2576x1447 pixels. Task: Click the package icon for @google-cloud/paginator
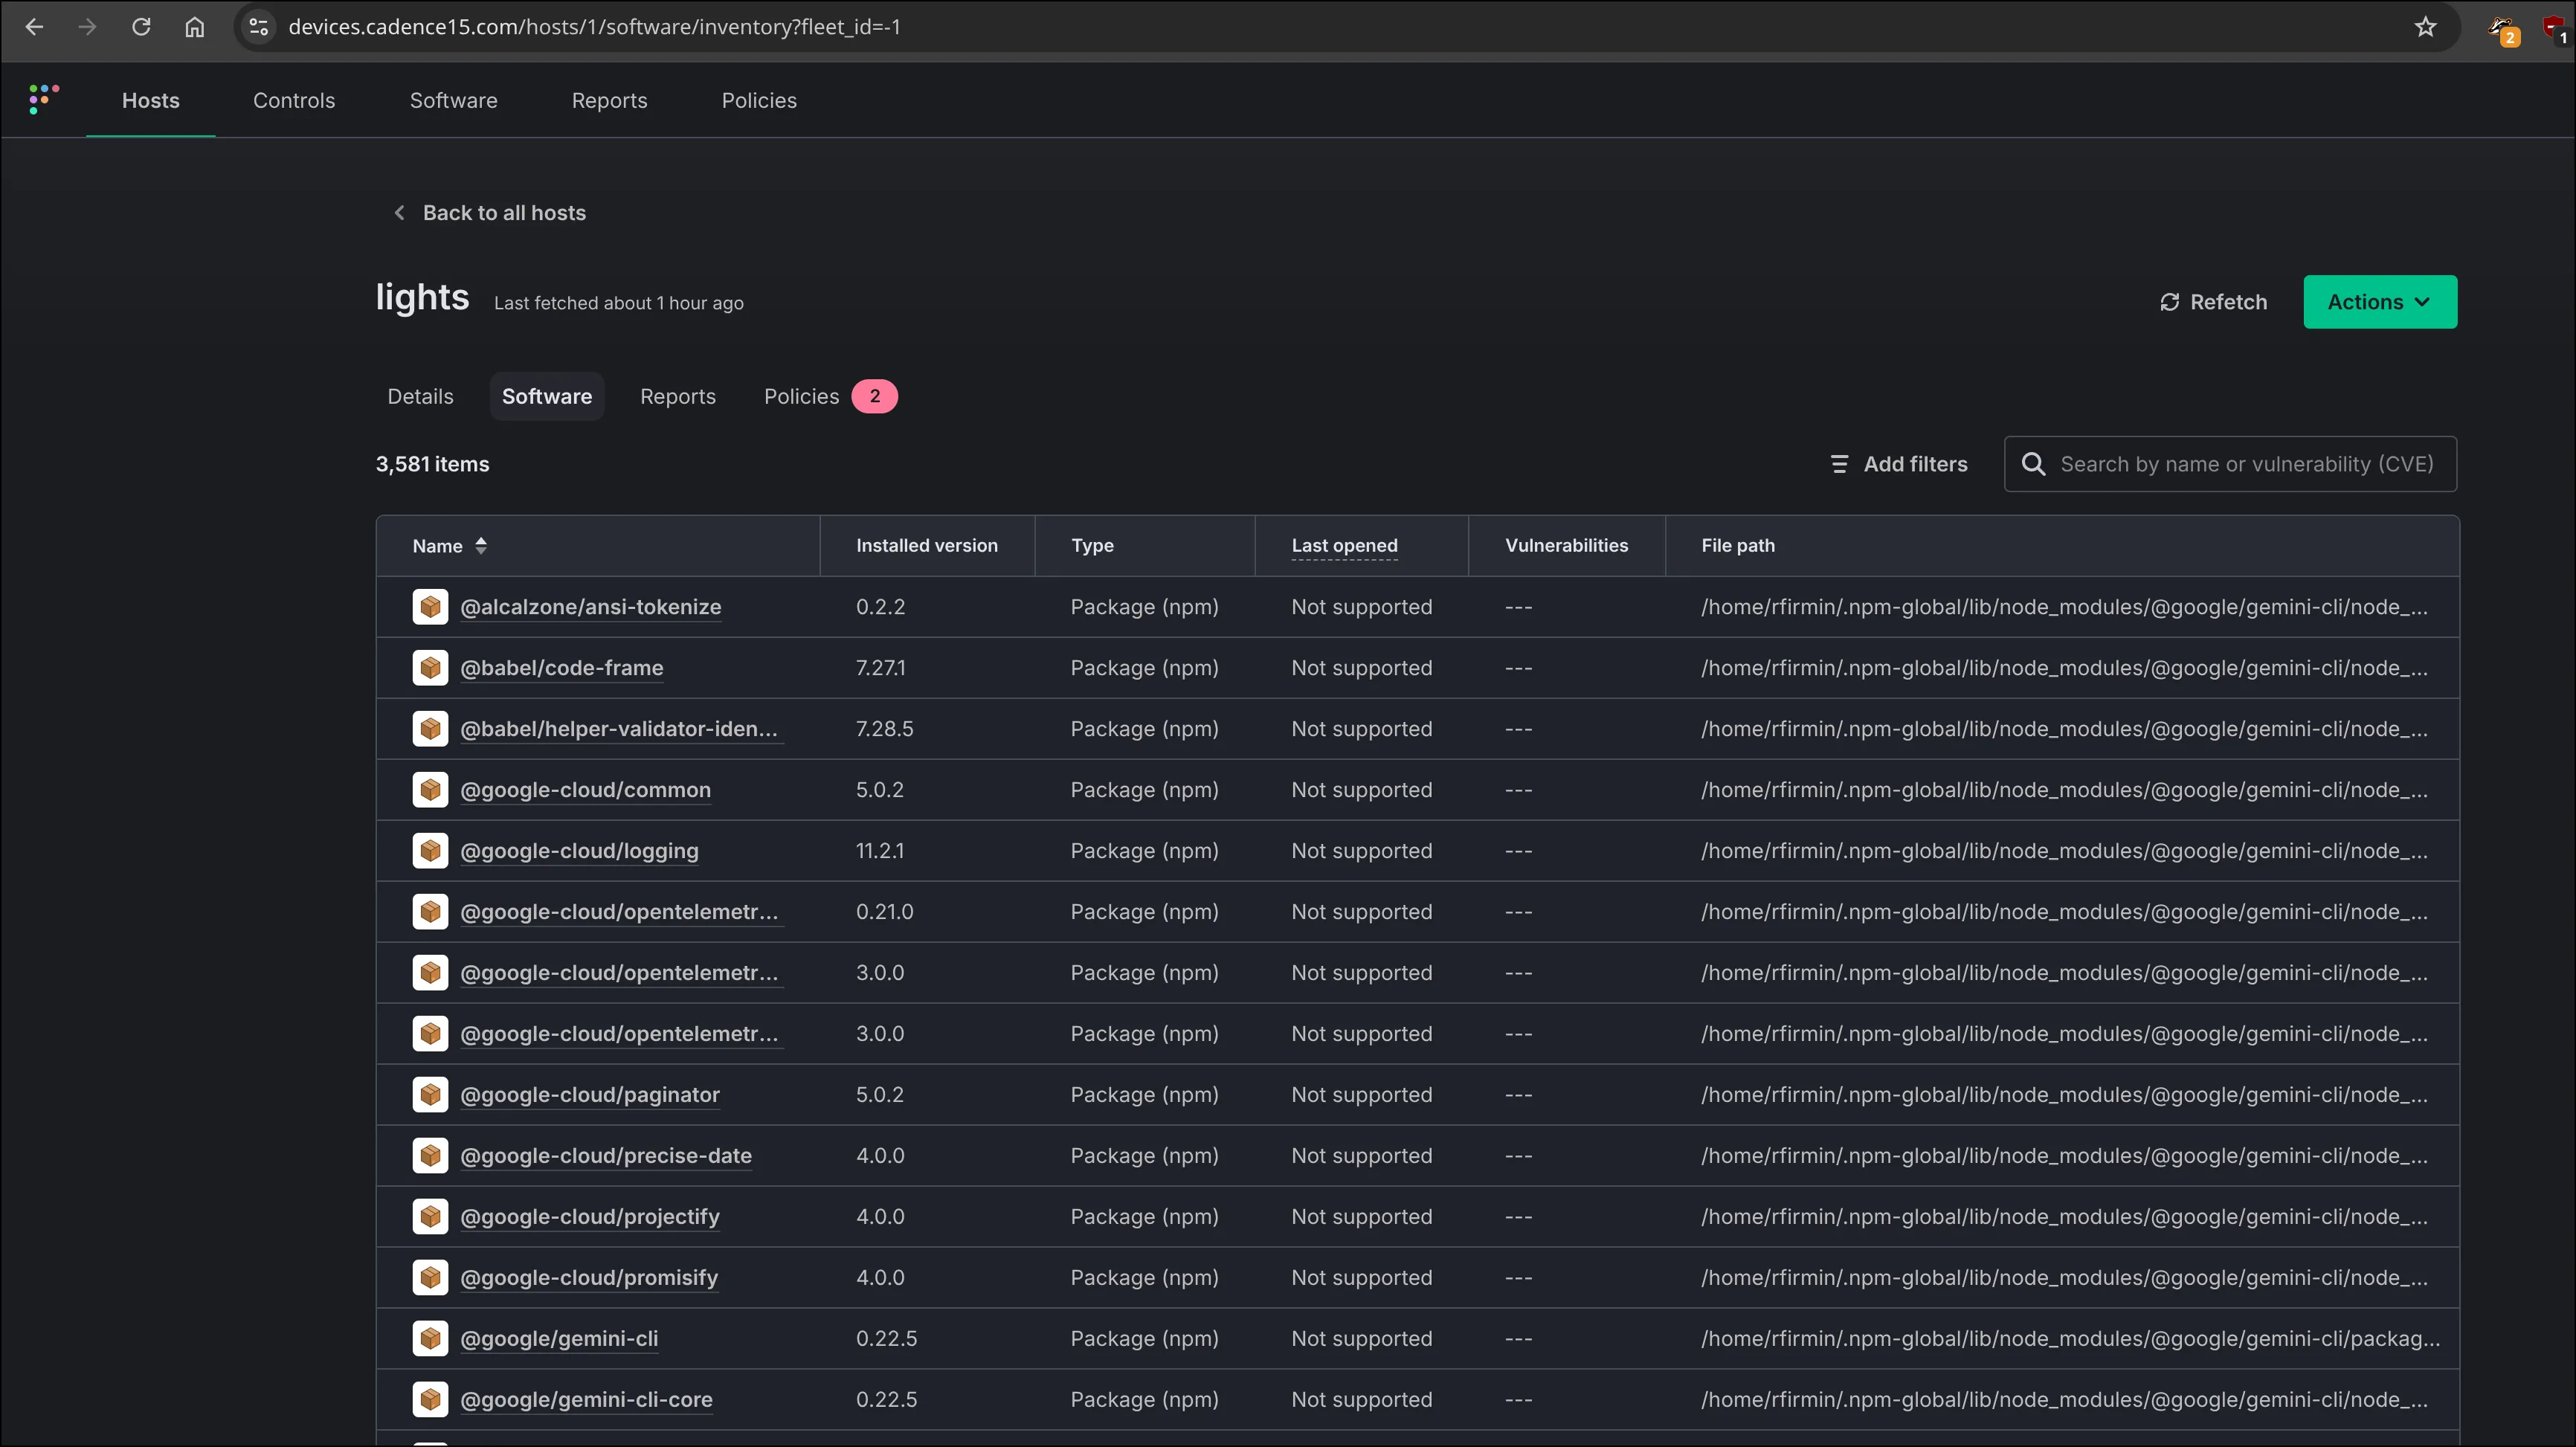[430, 1095]
